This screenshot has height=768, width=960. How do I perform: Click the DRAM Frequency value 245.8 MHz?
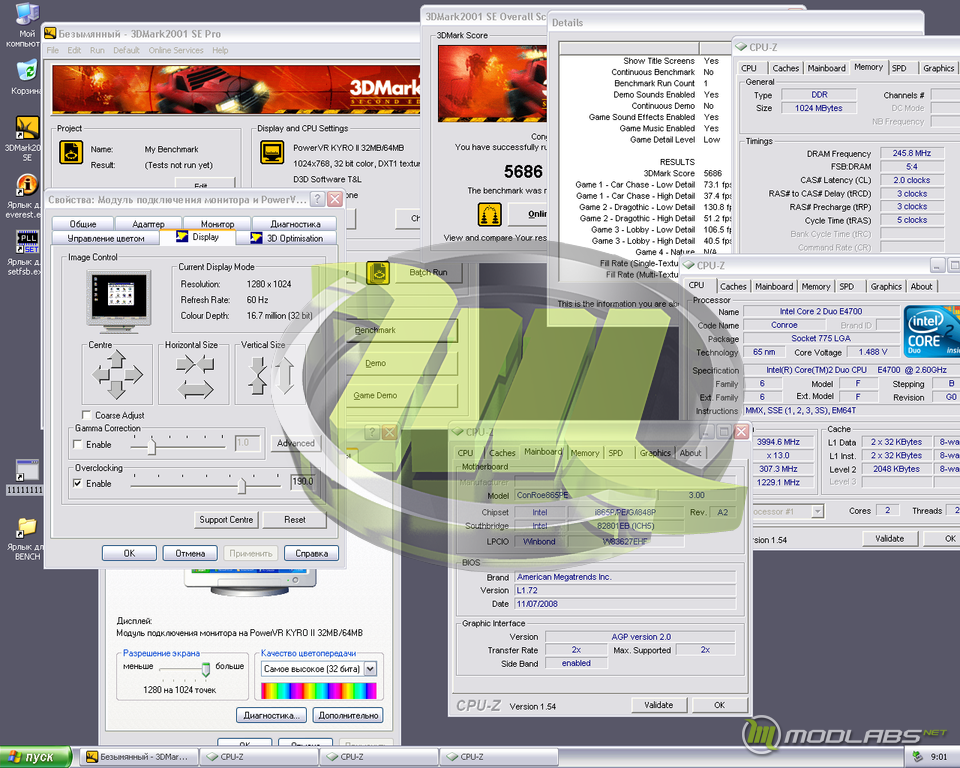tap(911, 153)
